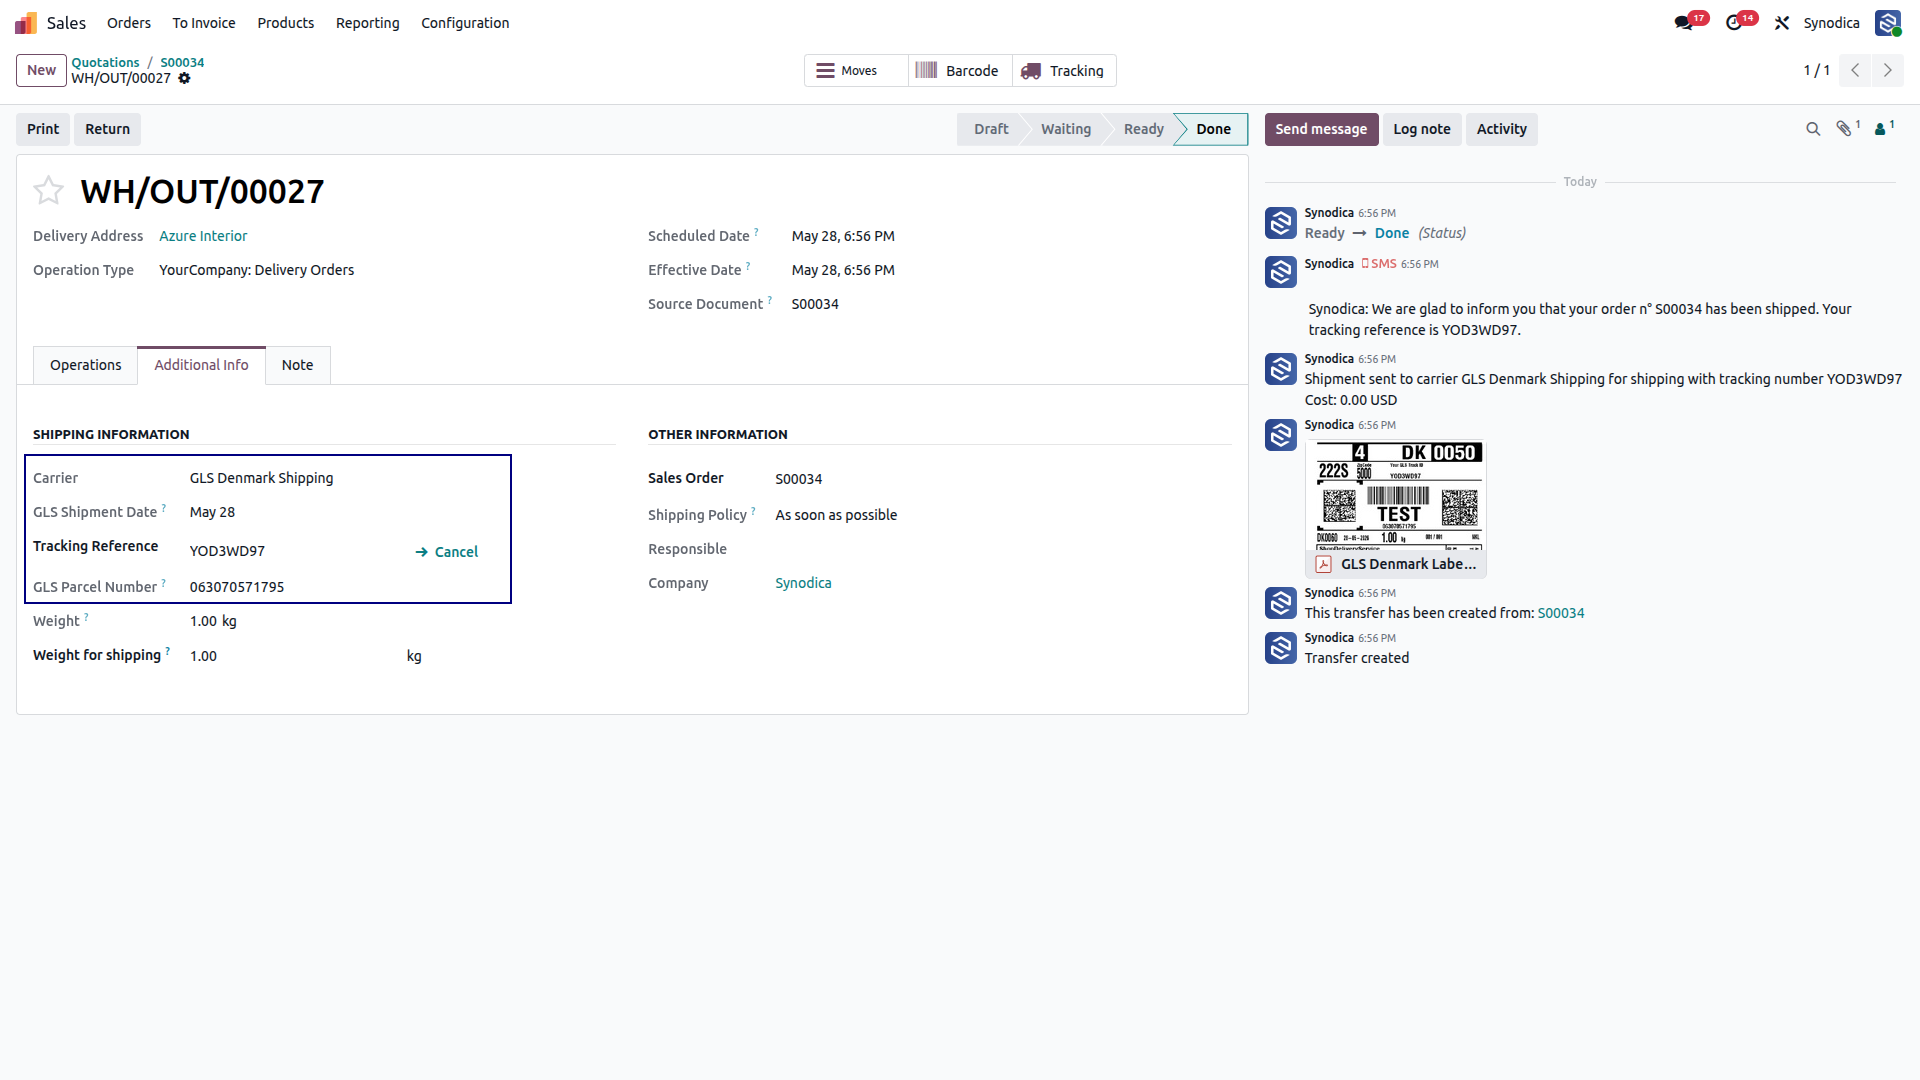Image resolution: width=1920 pixels, height=1080 pixels.
Task: Click the Send message button
Action: (x=1321, y=129)
